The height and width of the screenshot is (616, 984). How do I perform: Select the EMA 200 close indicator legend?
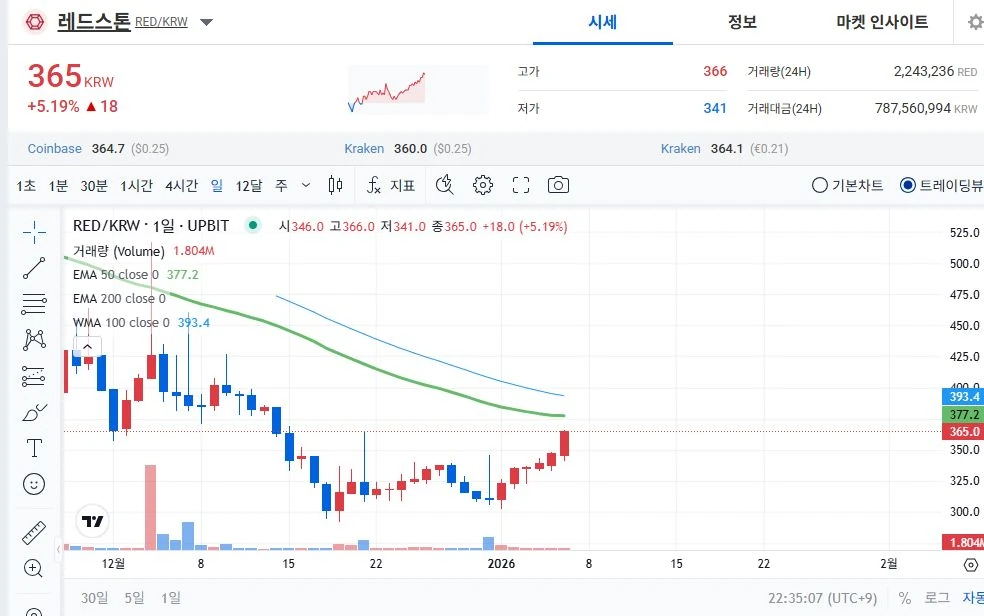pyautogui.click(x=119, y=299)
